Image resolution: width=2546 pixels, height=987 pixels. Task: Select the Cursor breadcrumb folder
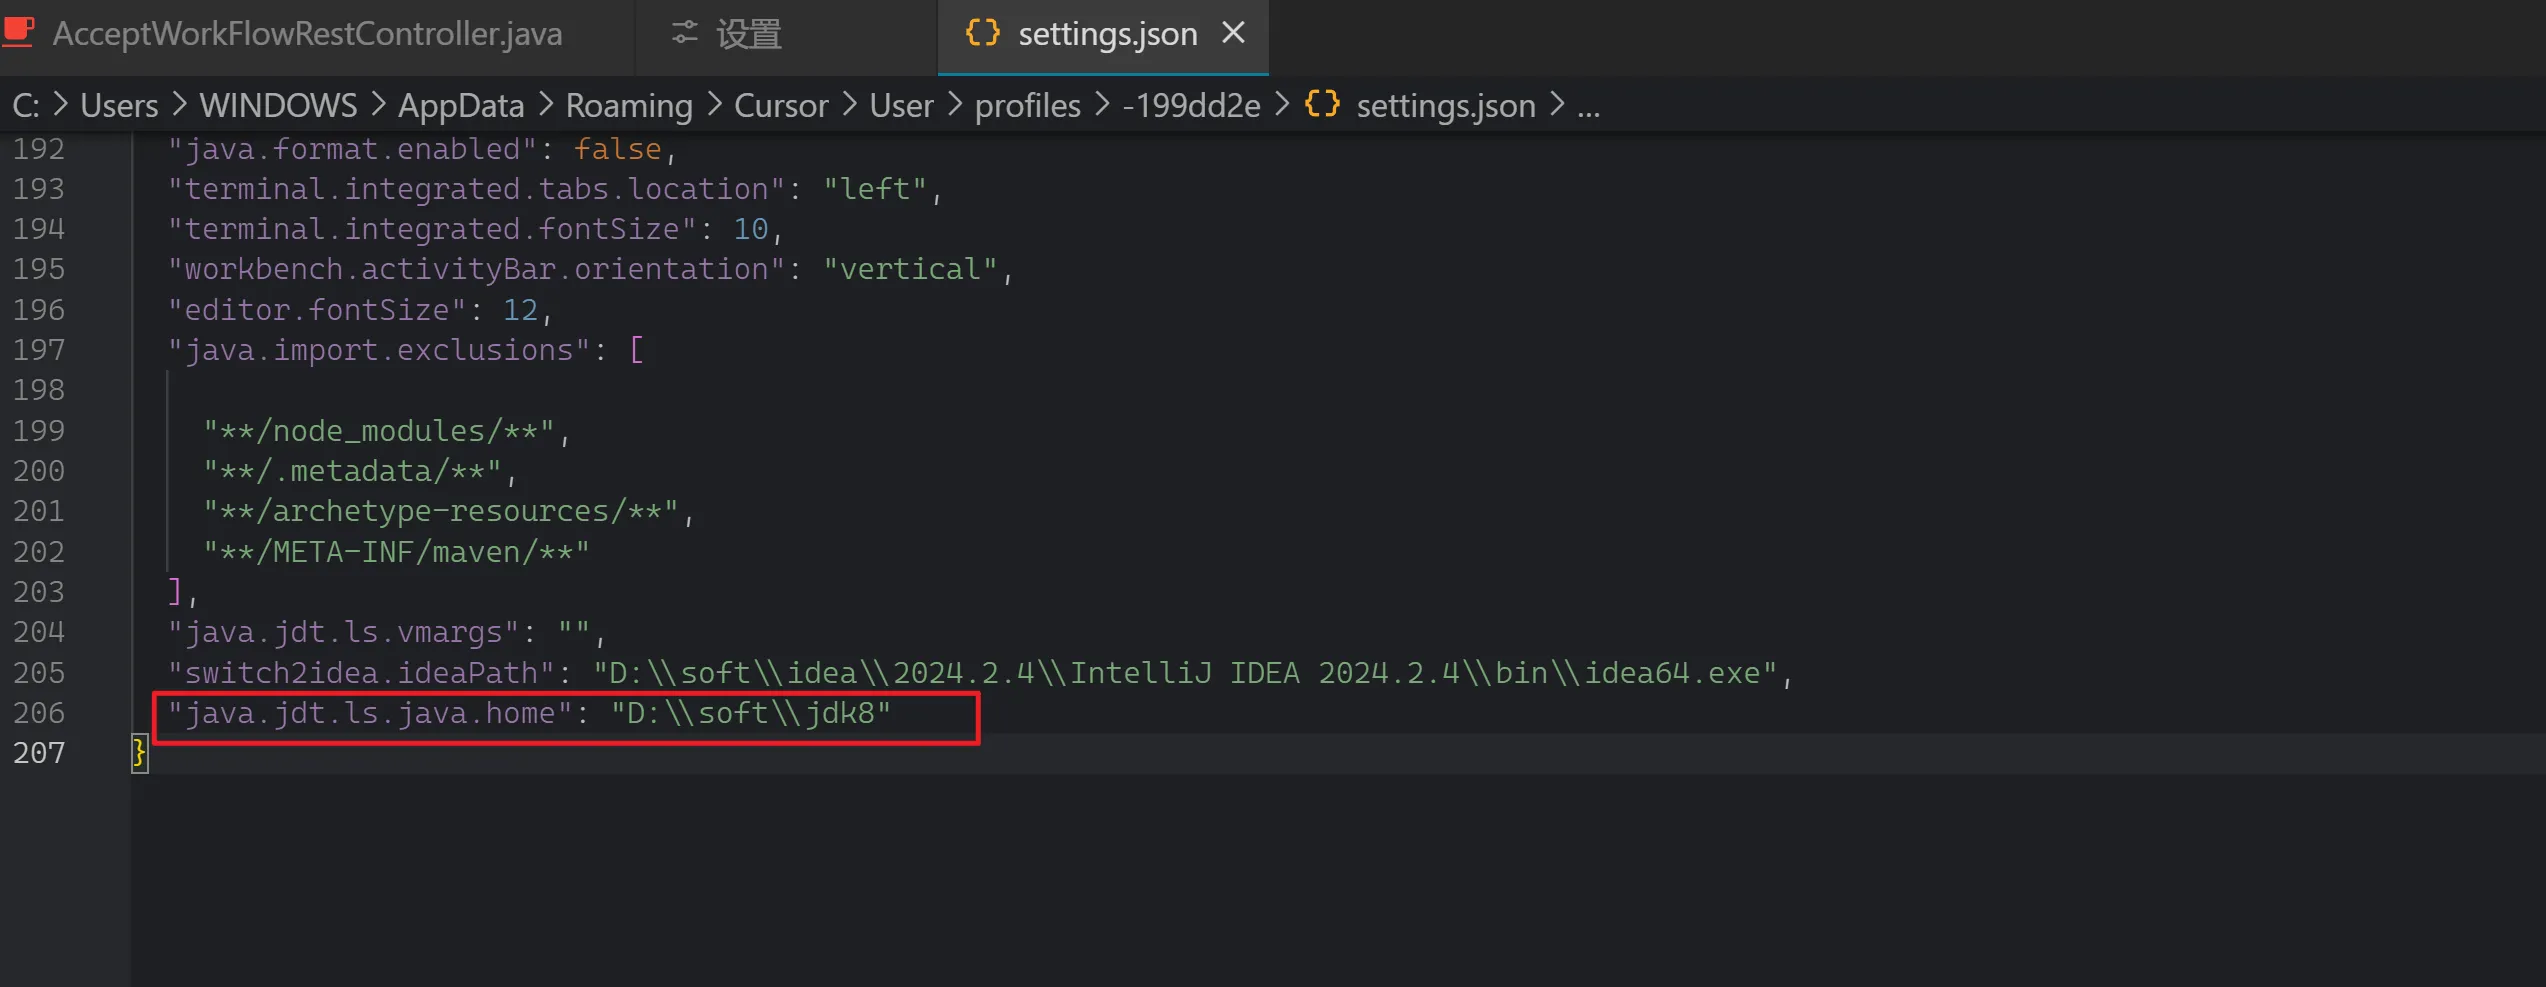780,105
